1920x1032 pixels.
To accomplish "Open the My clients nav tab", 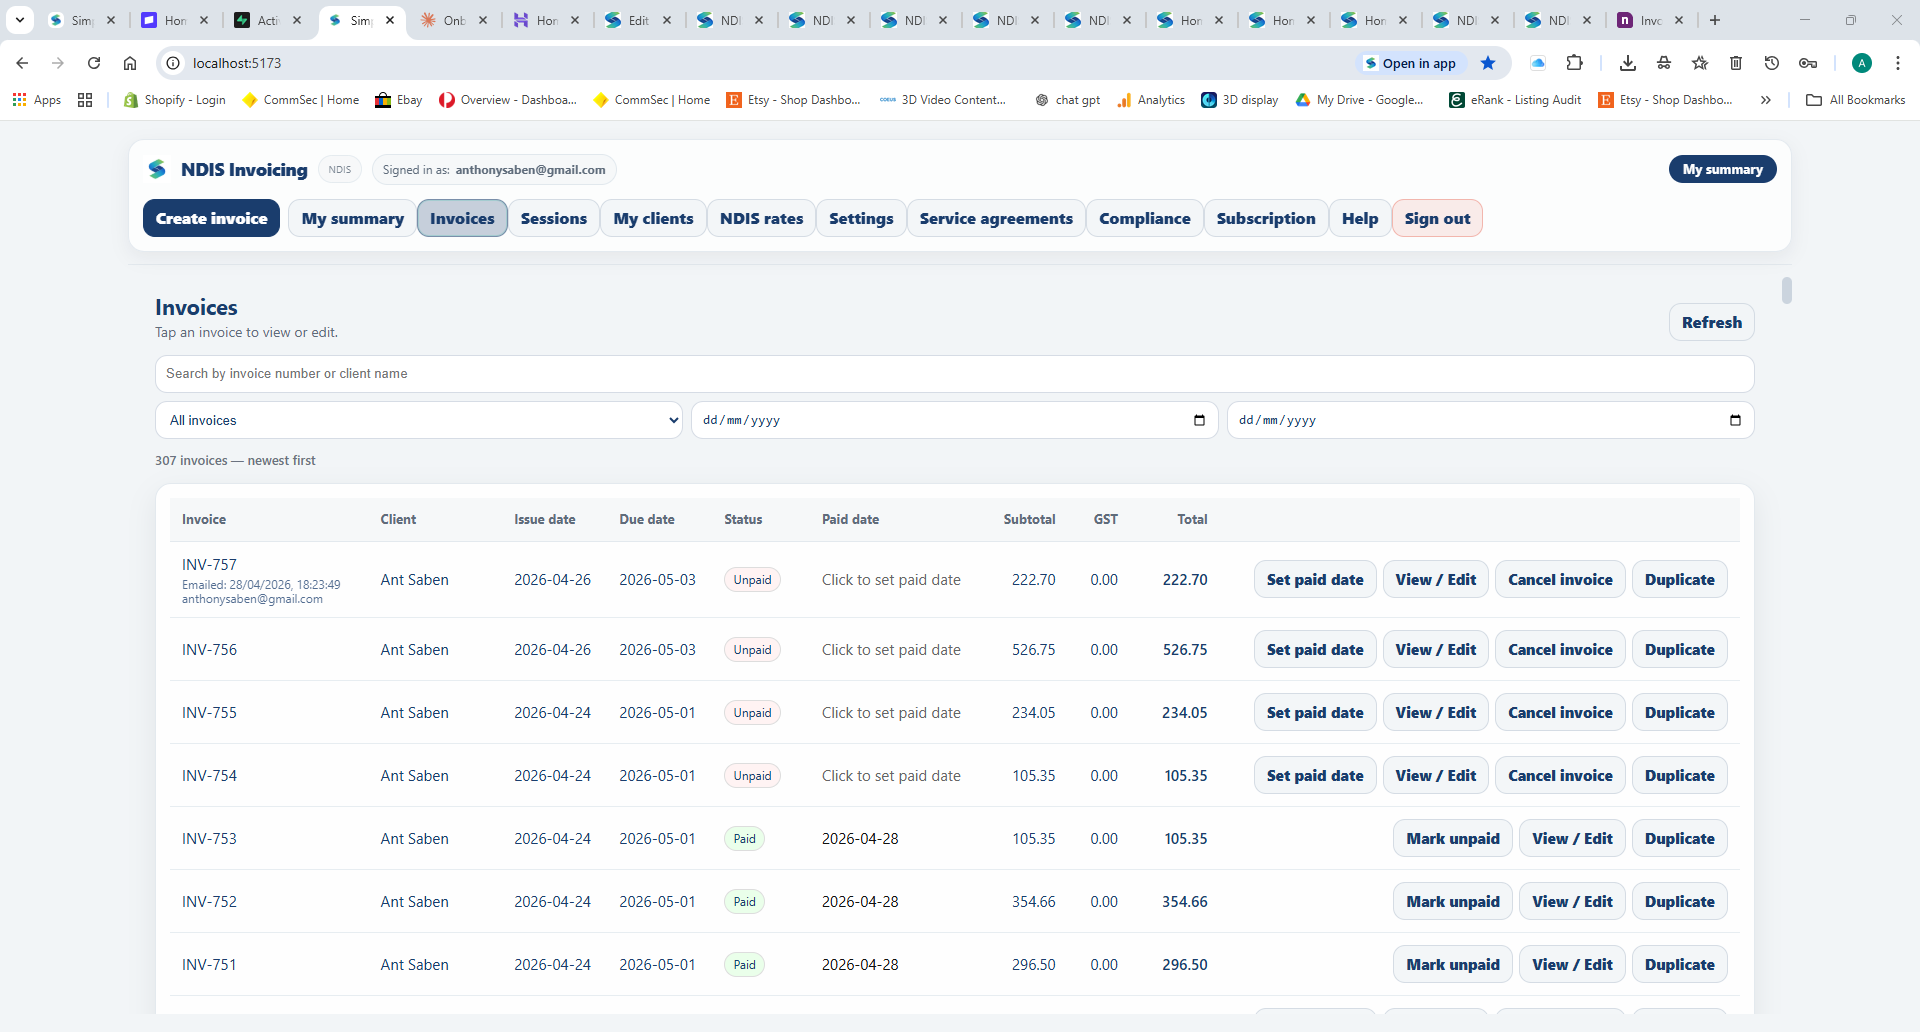I will [x=653, y=218].
